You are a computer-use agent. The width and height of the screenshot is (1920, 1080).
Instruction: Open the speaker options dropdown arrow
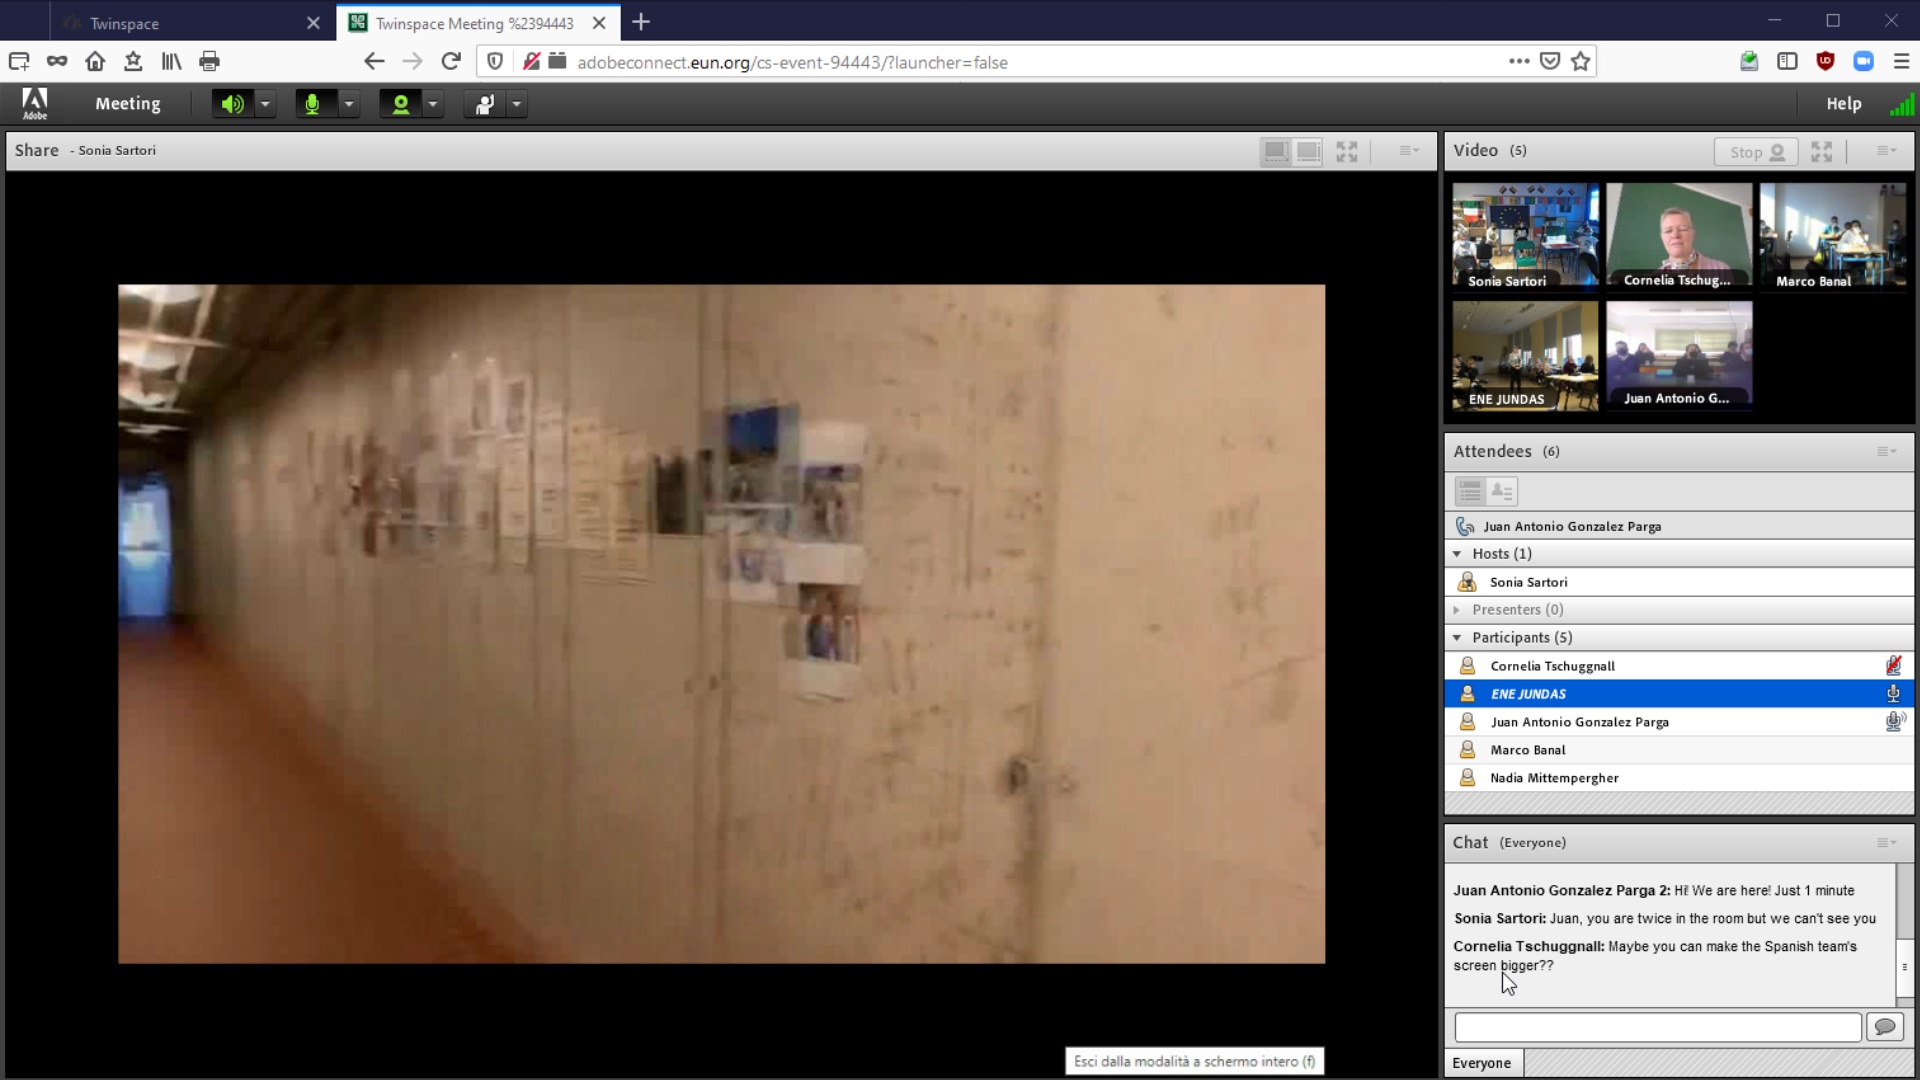click(x=265, y=104)
